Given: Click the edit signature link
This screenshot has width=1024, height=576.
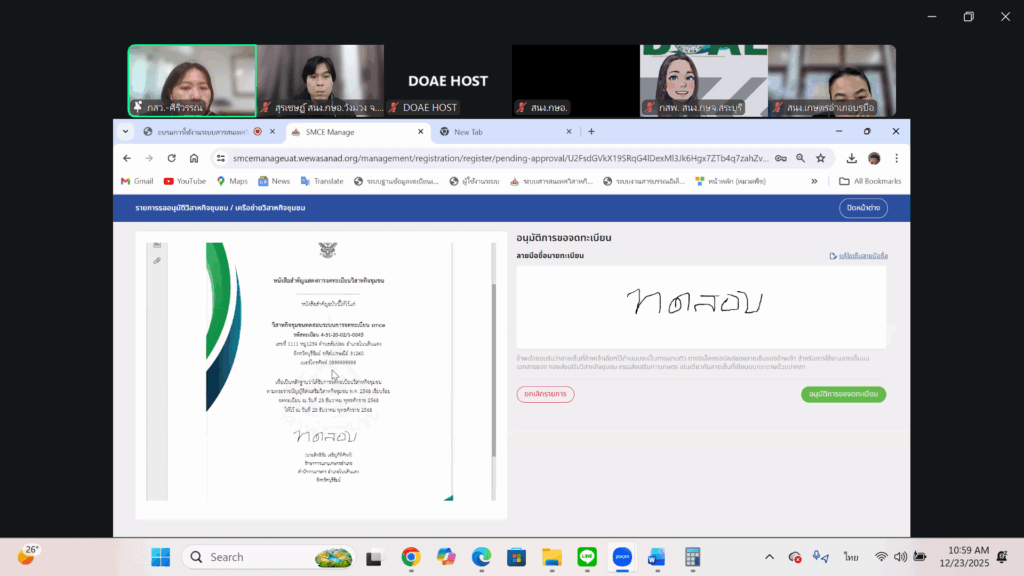Looking at the screenshot, I should click(859, 256).
